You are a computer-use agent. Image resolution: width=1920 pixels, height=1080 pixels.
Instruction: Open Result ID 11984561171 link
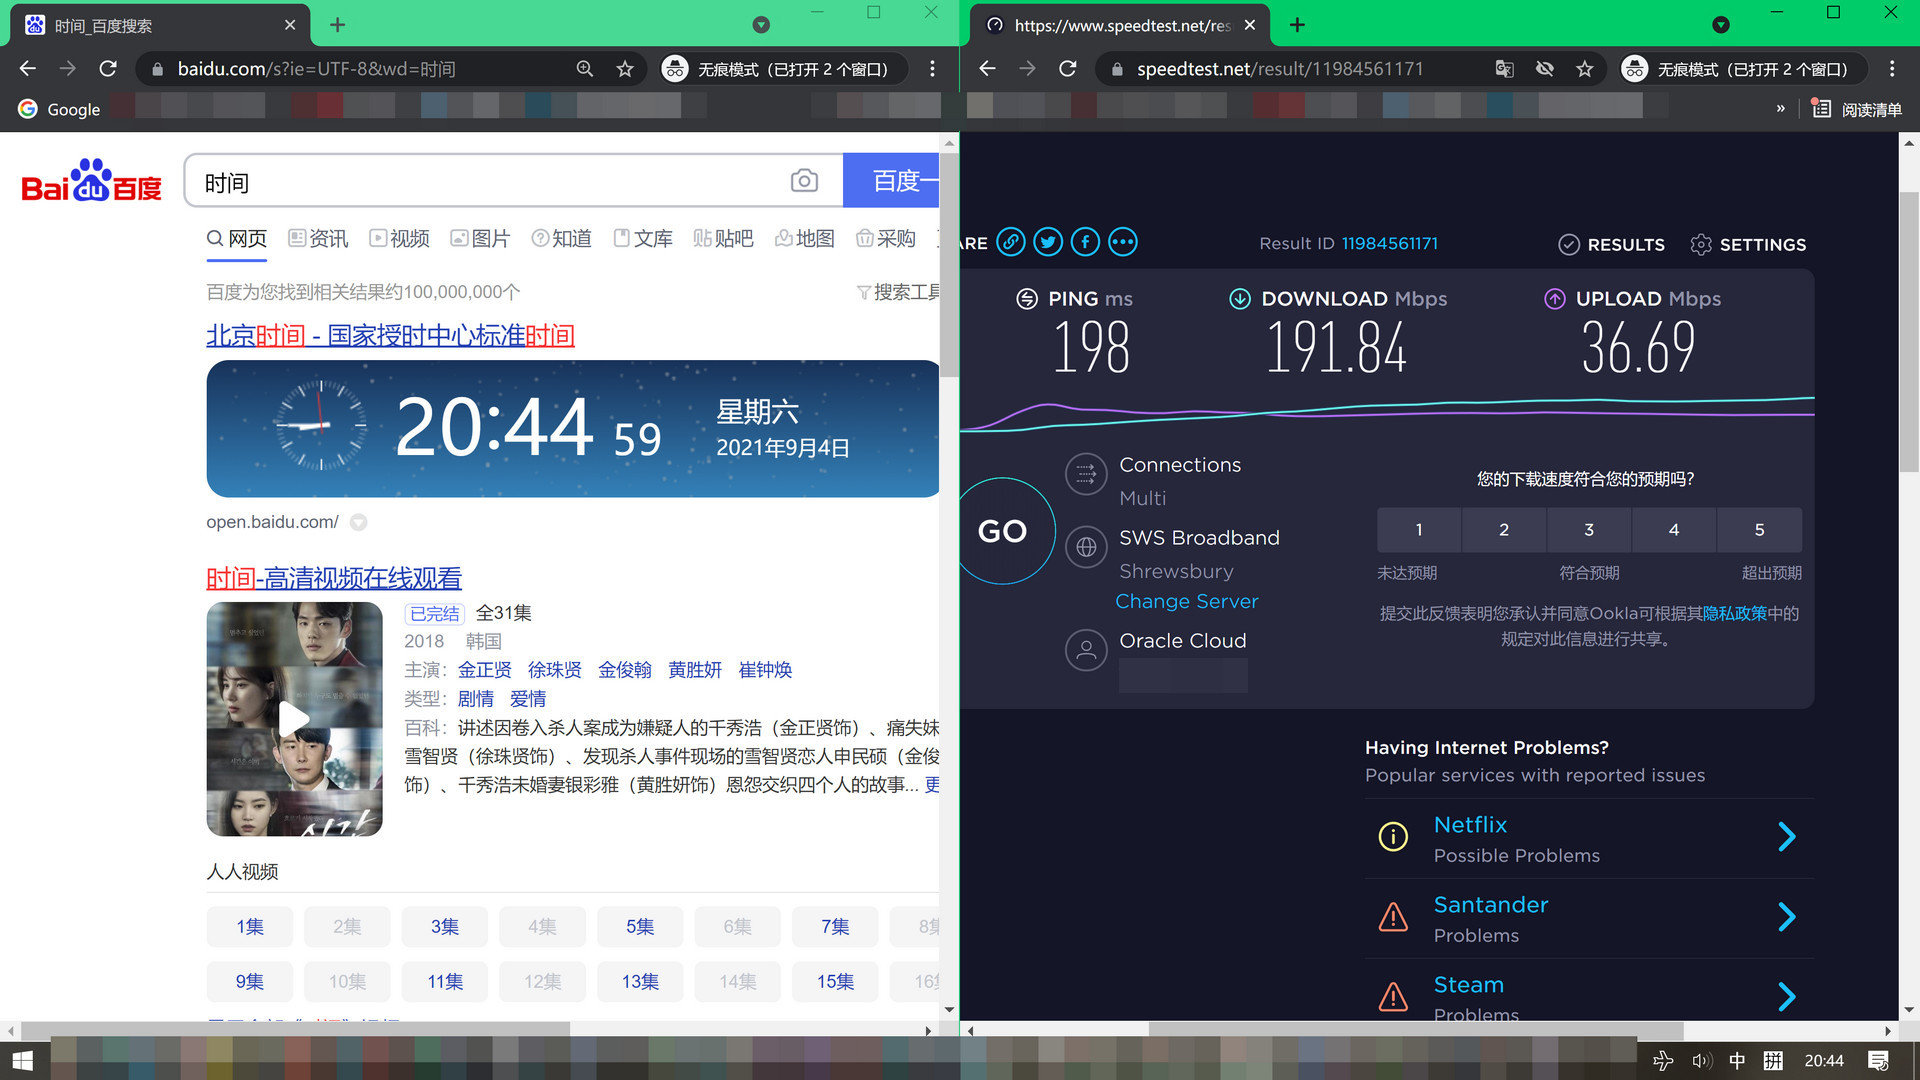(x=1389, y=243)
